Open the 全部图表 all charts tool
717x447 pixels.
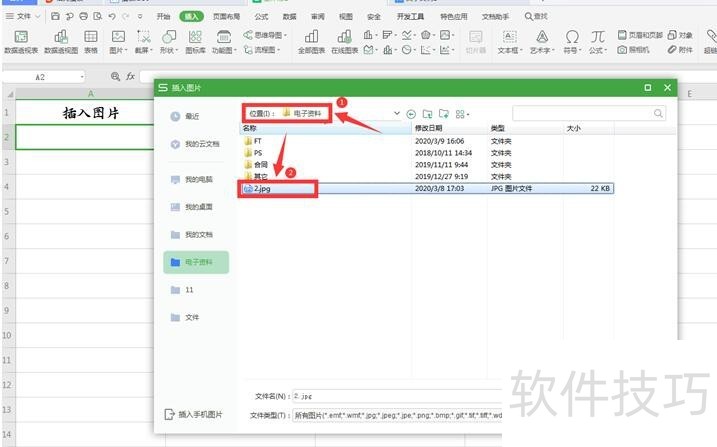tap(311, 42)
